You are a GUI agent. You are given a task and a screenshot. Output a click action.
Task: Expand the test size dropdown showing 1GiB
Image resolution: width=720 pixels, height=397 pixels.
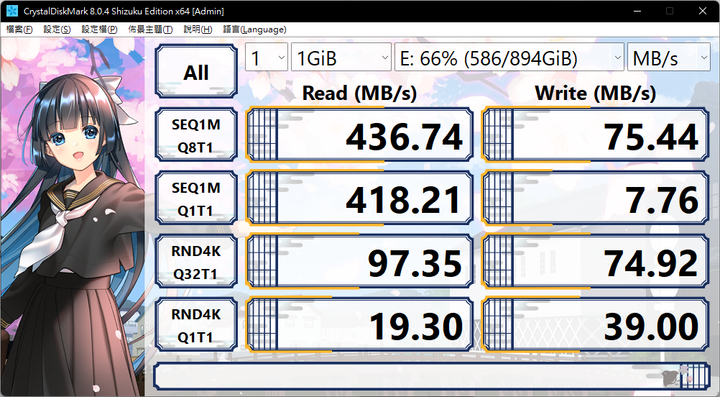coord(341,57)
